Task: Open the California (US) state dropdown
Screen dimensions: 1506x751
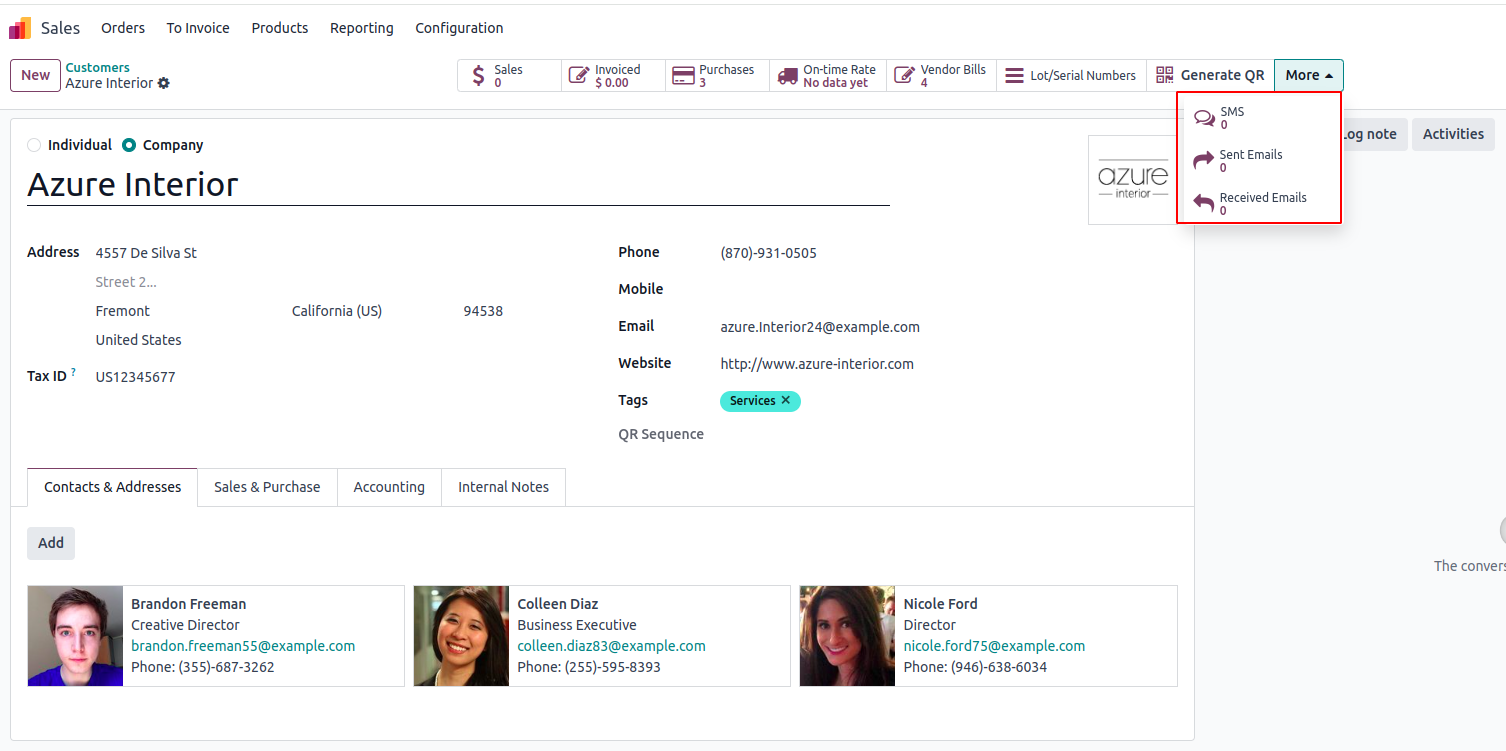Action: 368,311
